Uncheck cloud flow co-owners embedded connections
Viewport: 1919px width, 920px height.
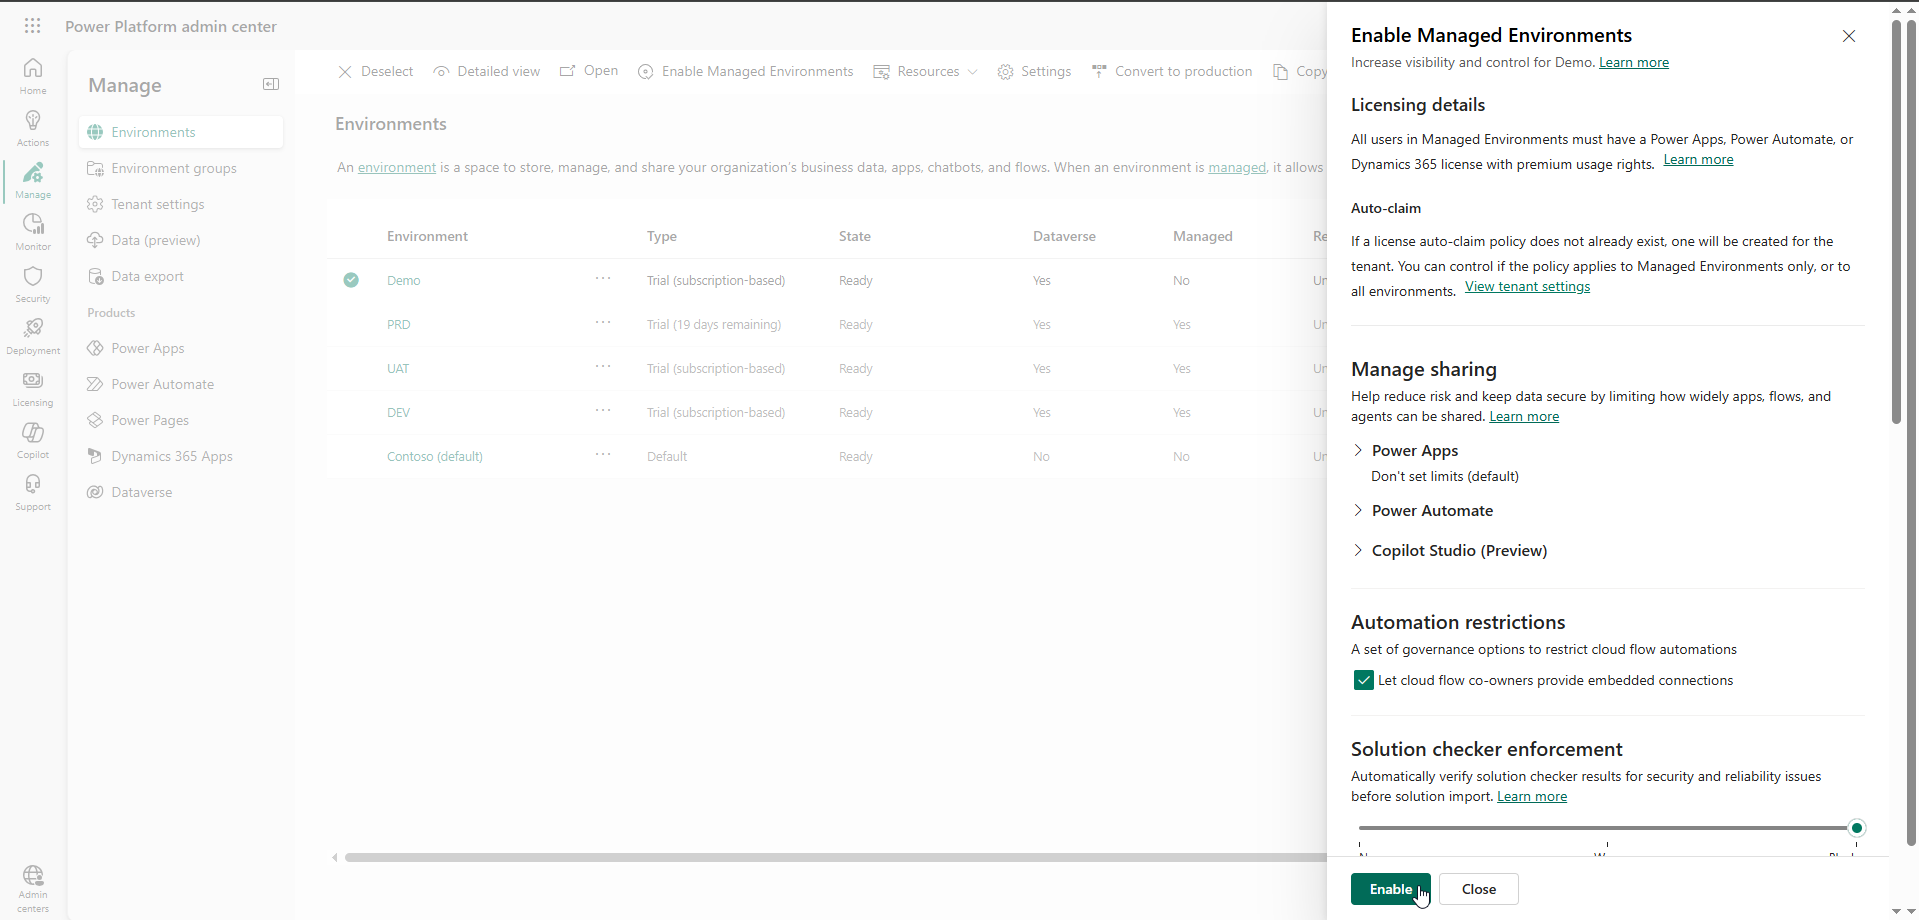click(1363, 680)
